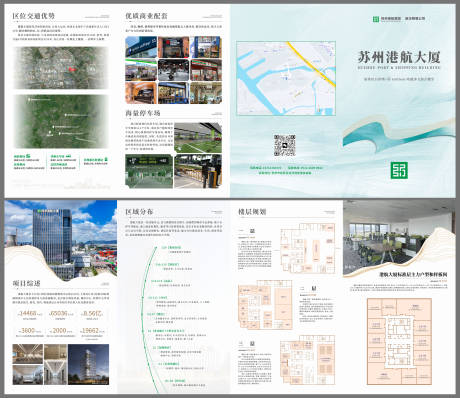Click the tower photo under the blue sky

pos(61,239)
